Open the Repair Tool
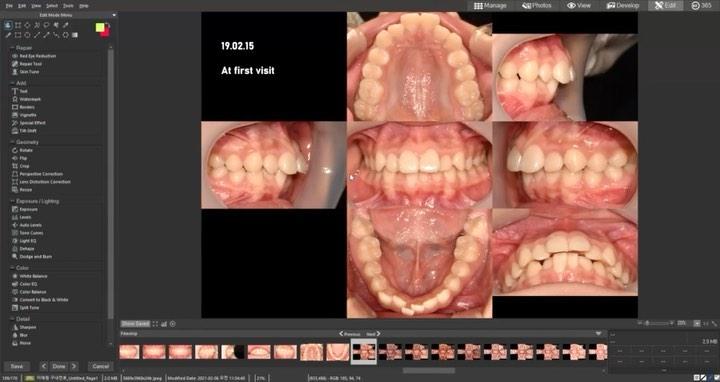Image resolution: width=720 pixels, height=382 pixels. click(x=27, y=64)
